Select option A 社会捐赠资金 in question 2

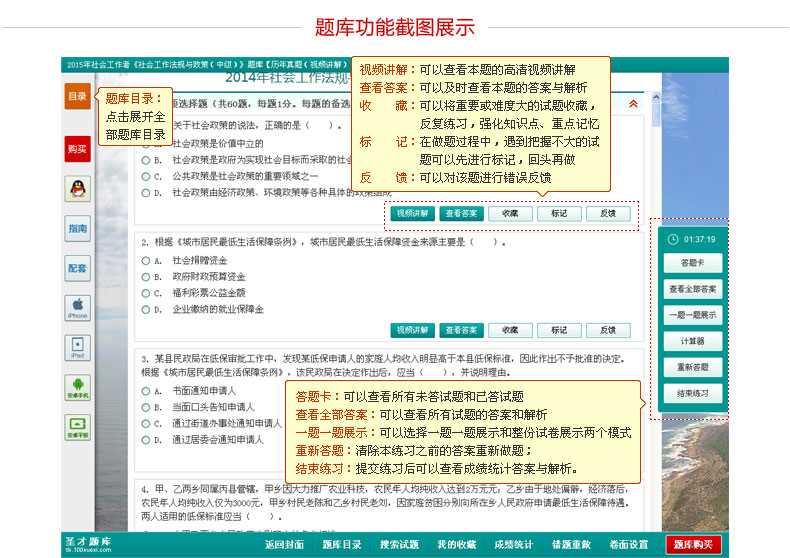click(x=146, y=260)
